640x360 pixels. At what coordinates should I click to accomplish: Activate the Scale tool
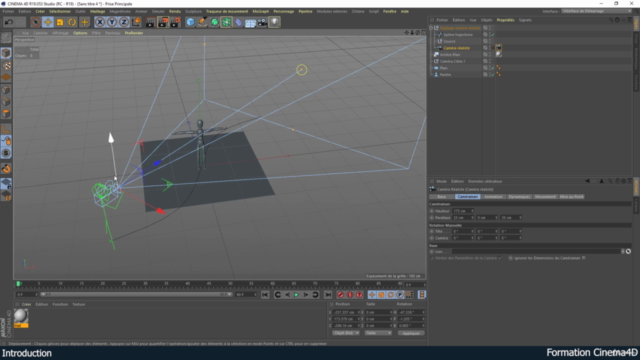coord(60,22)
